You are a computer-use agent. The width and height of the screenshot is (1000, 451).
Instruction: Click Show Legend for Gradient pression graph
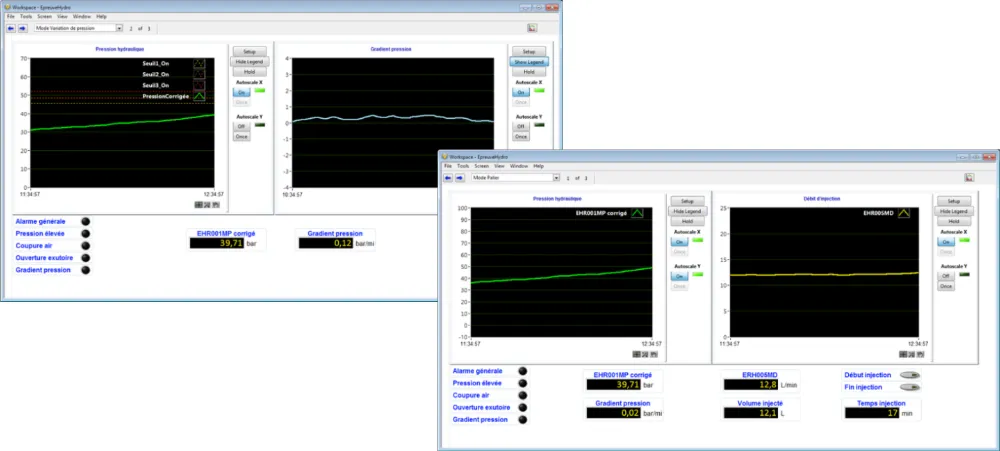coord(529,62)
